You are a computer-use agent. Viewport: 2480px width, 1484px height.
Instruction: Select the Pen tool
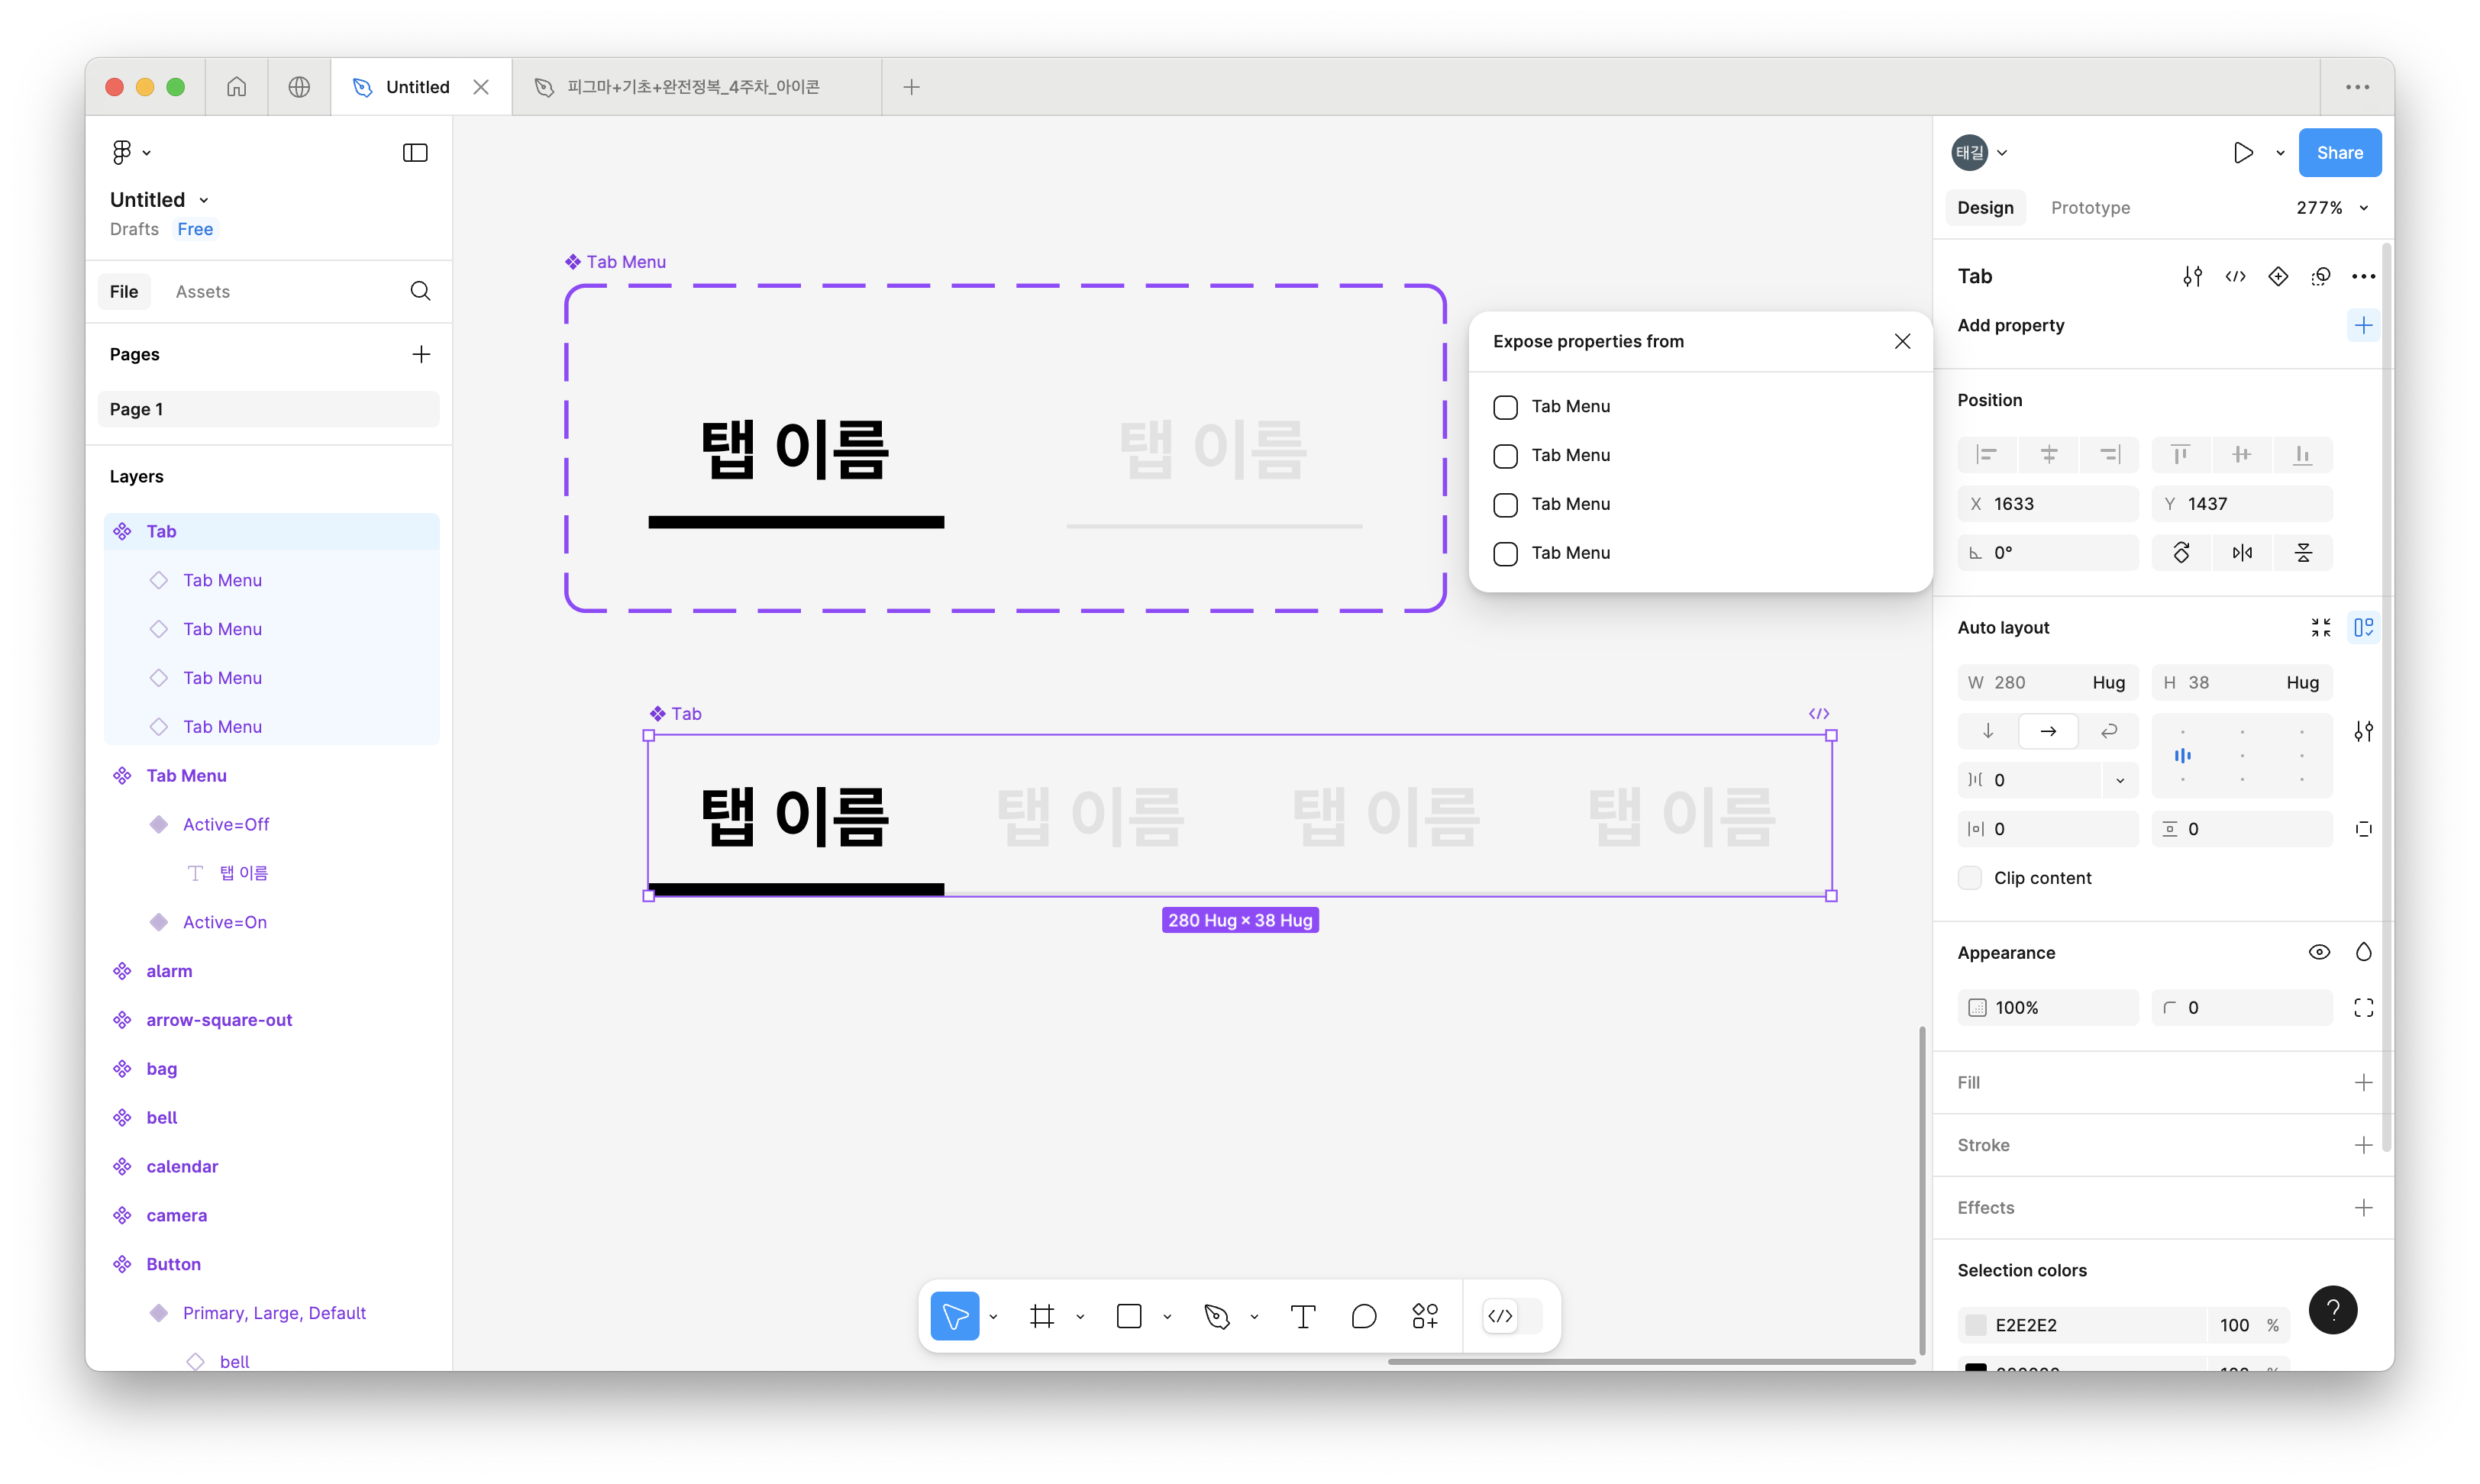[x=1216, y=1316]
